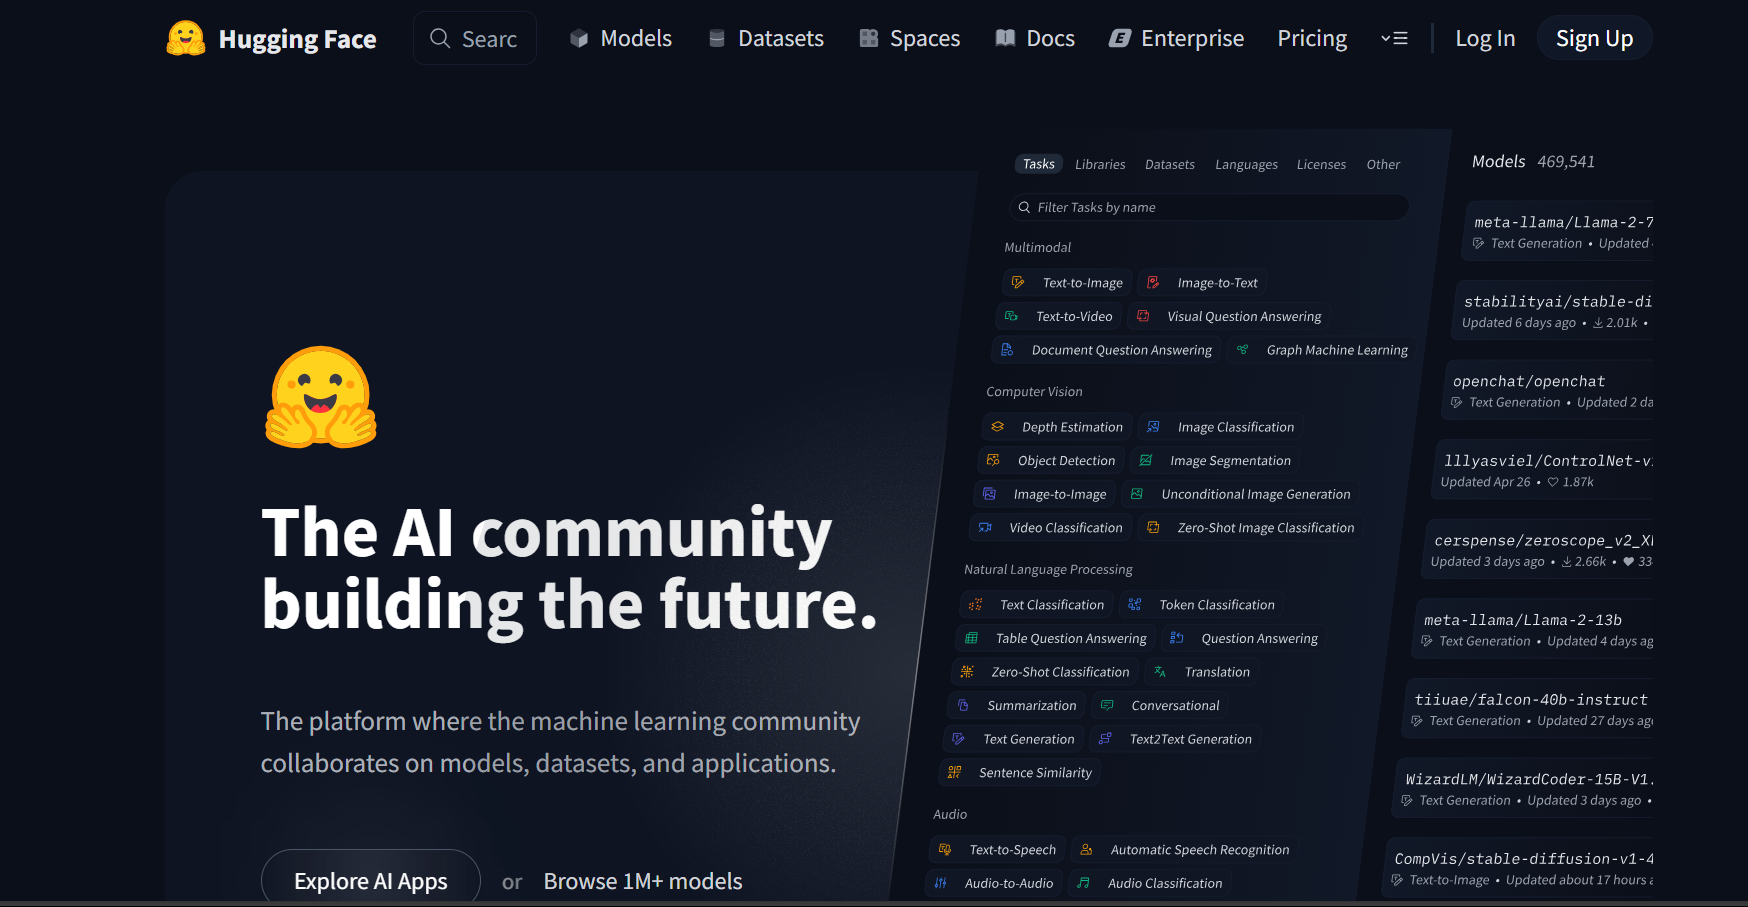Click the Text-to-Image task icon
1748x907 pixels.
click(1018, 283)
